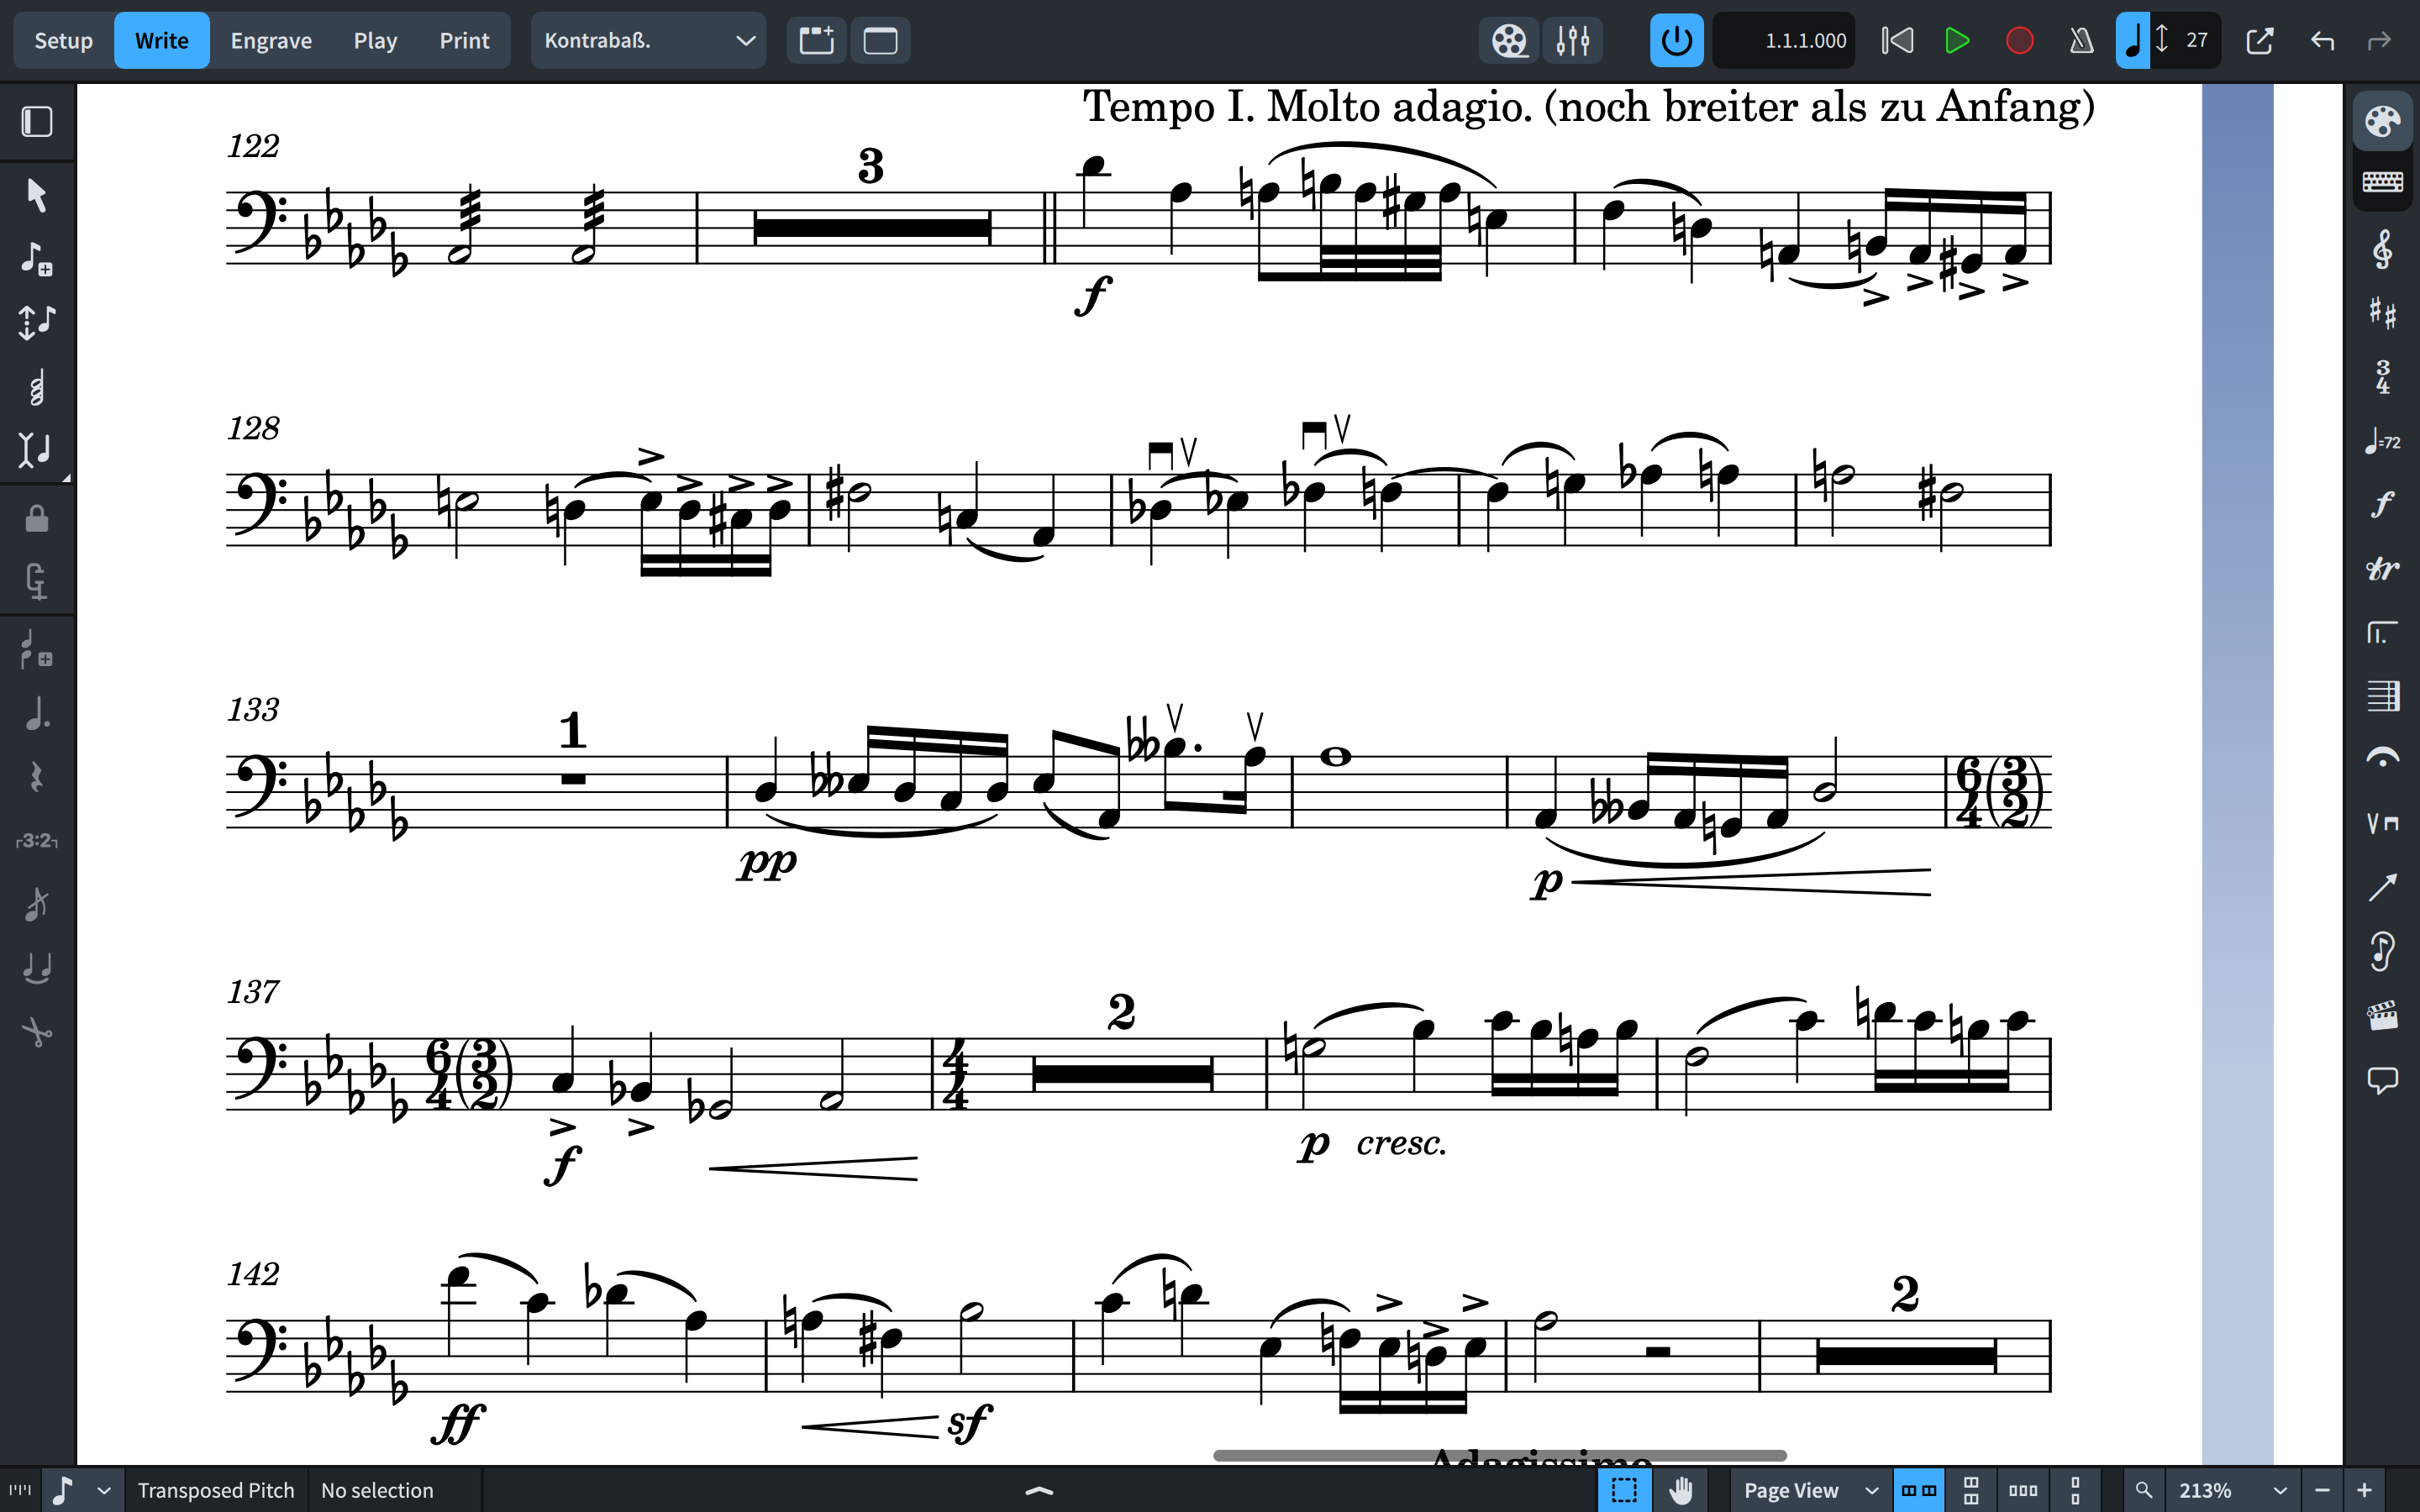Activate grace notes / note plus tool

click(37, 649)
